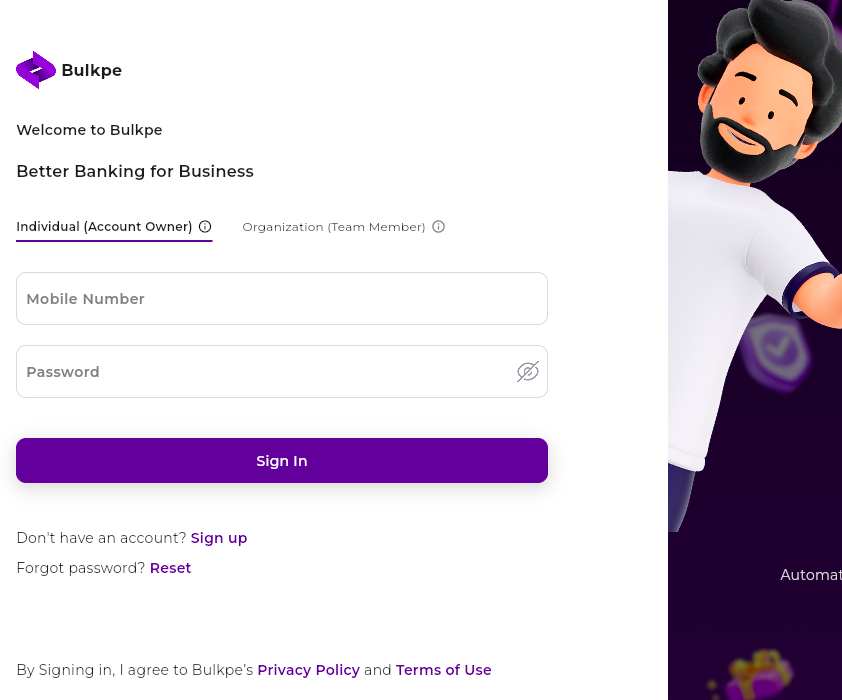Open the Privacy Policy link

tap(308, 670)
